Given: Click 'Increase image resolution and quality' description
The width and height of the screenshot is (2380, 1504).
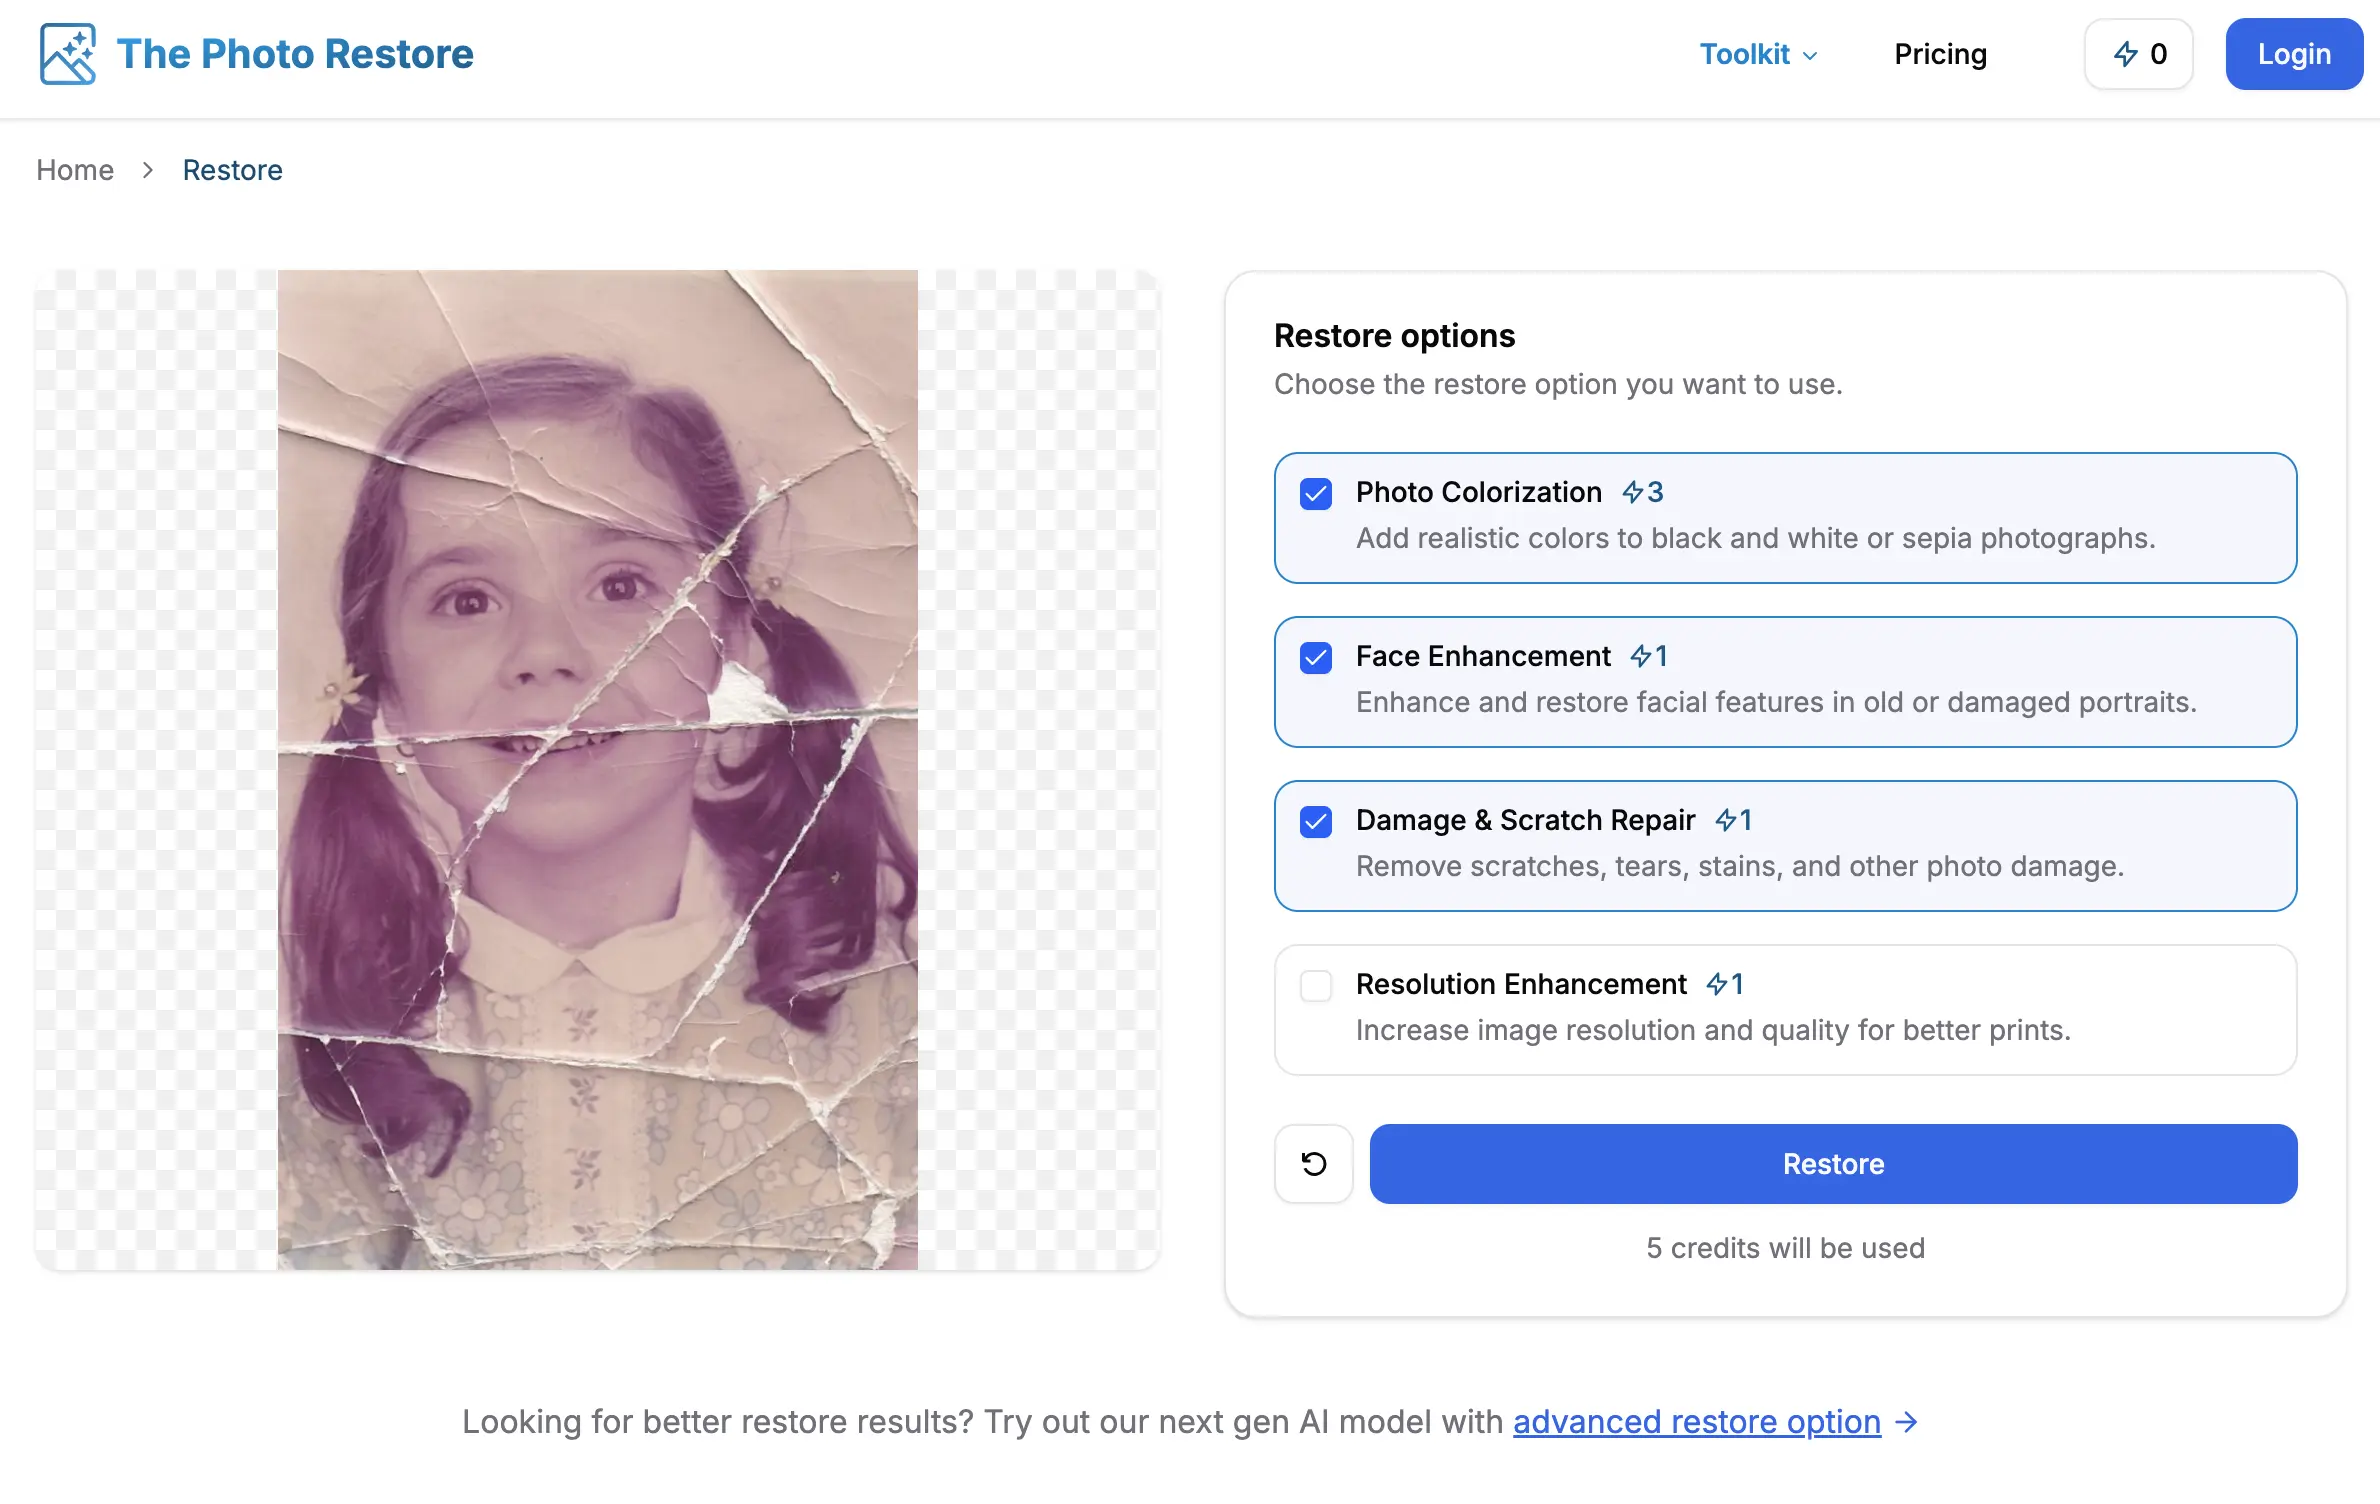Looking at the screenshot, I should [1713, 1030].
